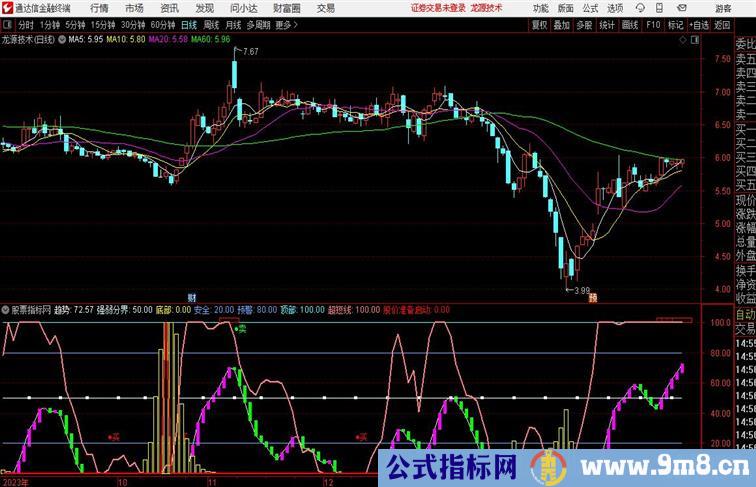This screenshot has width=756, height=487.
Task: Click the 7.67 high price marker
Action: point(249,51)
